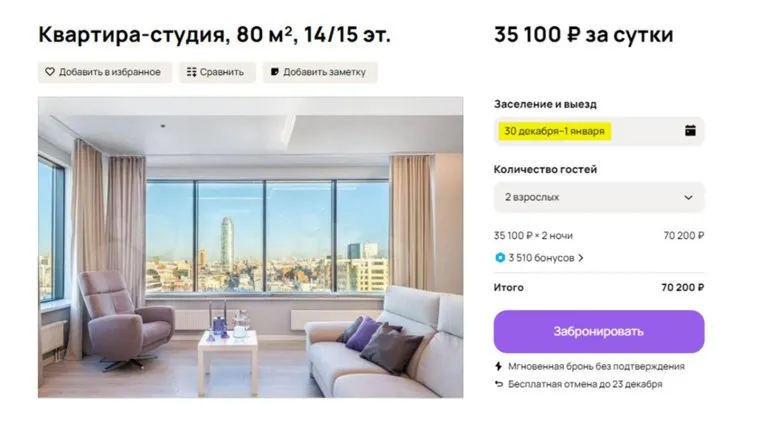Open the calendar icon in date field
The image size is (760, 423).
coord(689,130)
